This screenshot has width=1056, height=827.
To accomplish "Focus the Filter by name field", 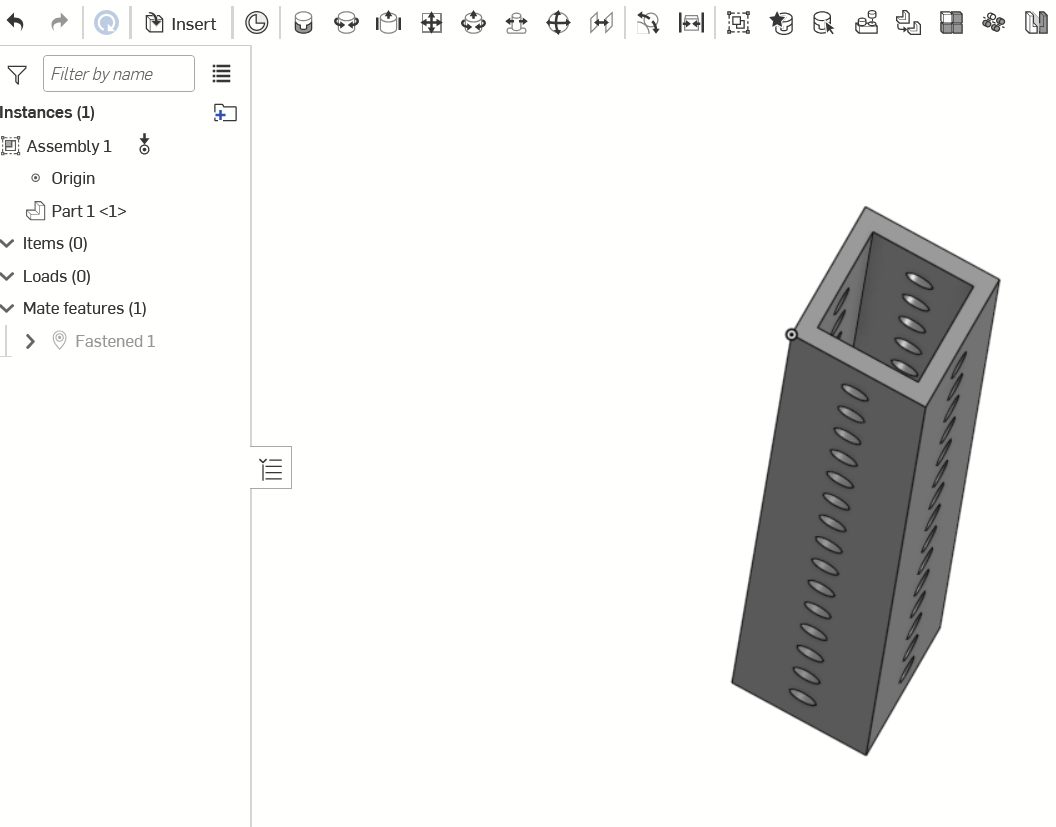I will point(119,73).
